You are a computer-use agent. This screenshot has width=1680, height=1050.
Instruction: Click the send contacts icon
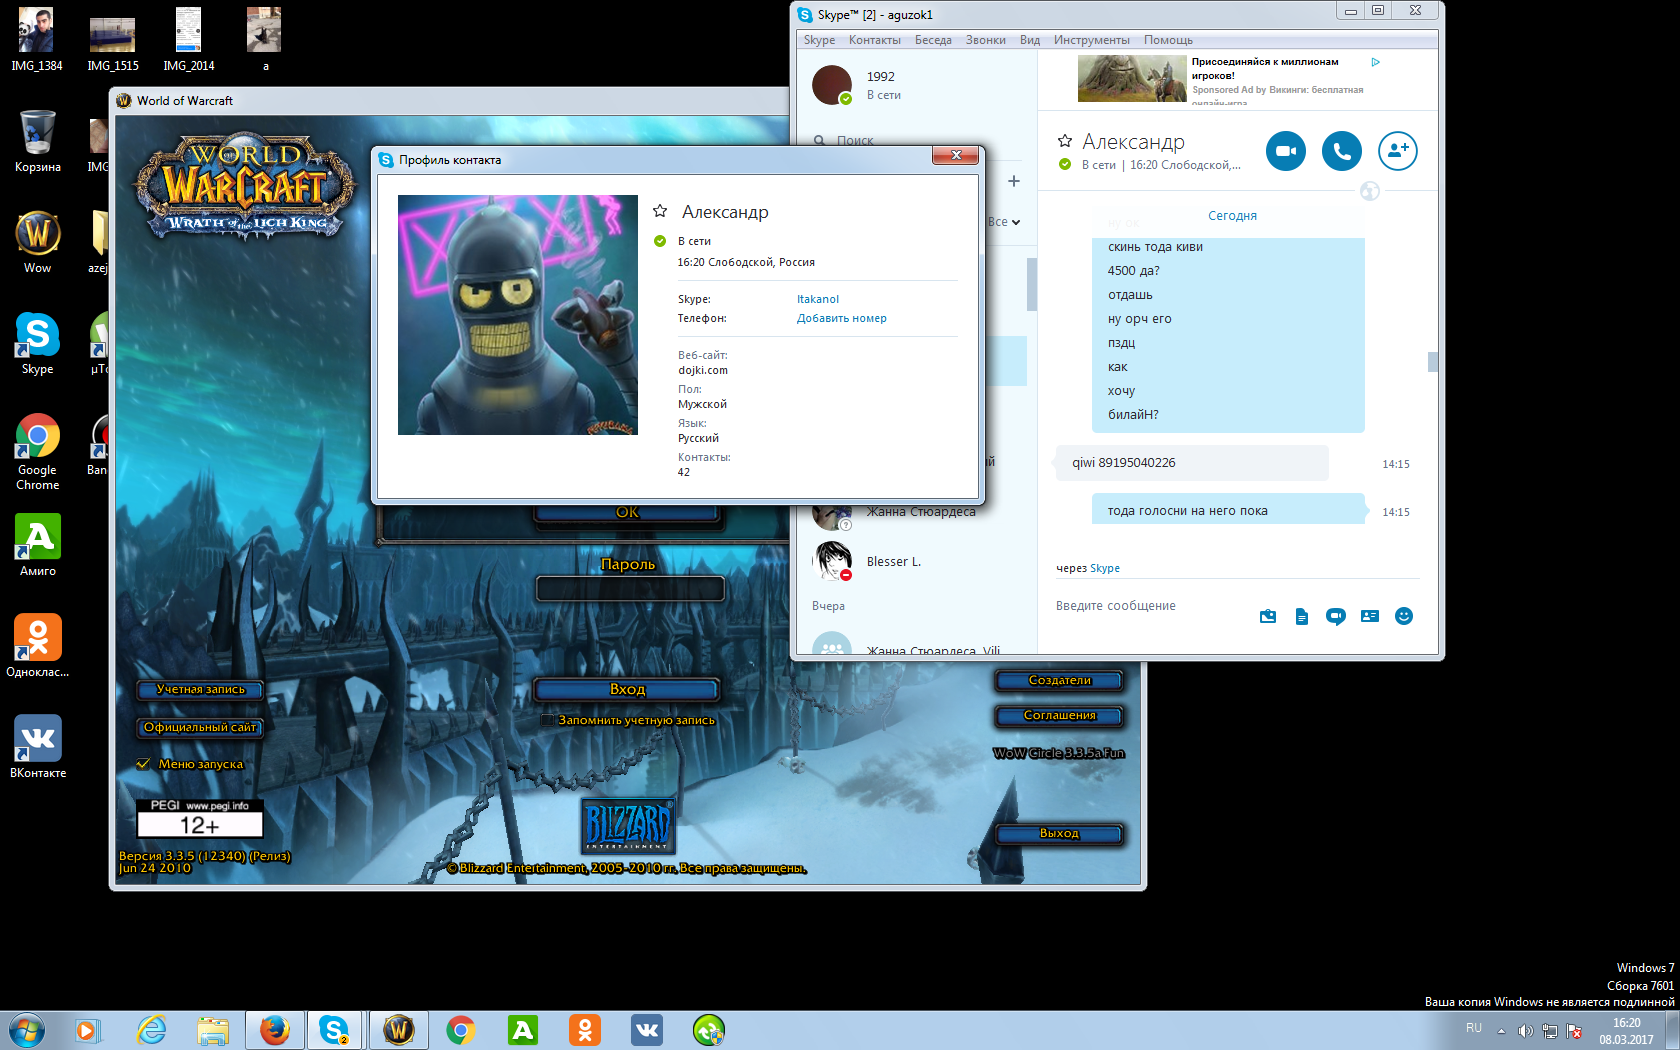point(1369,616)
